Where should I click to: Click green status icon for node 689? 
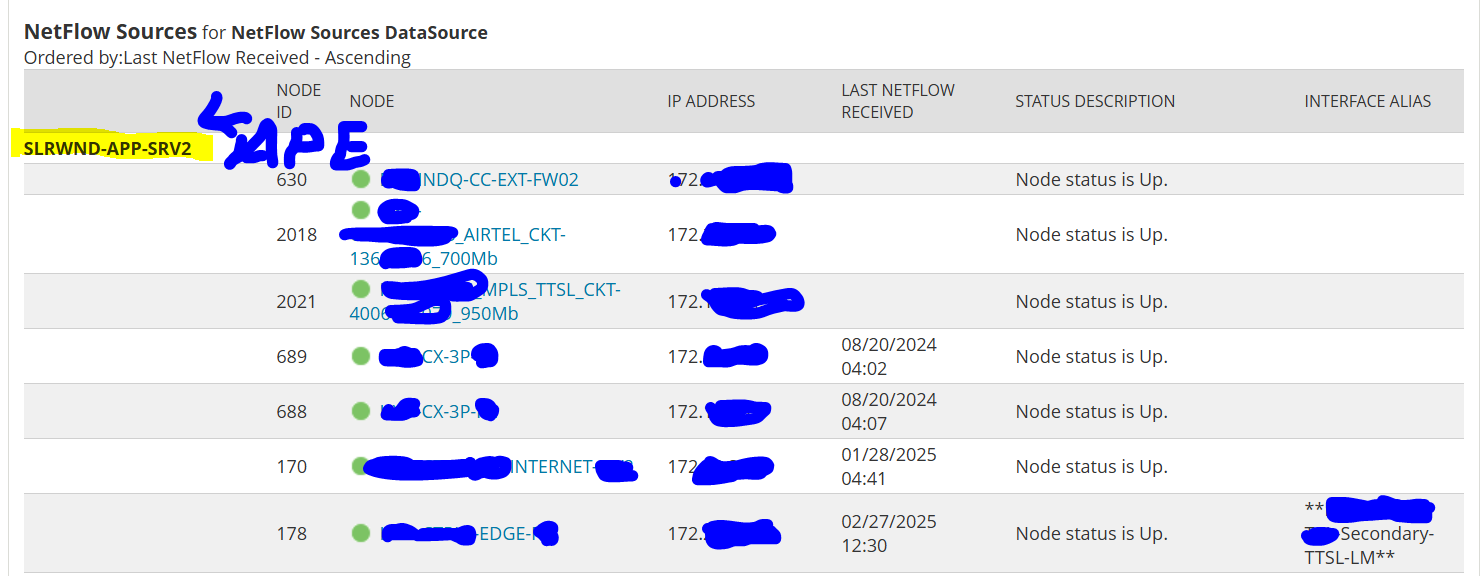(x=360, y=356)
